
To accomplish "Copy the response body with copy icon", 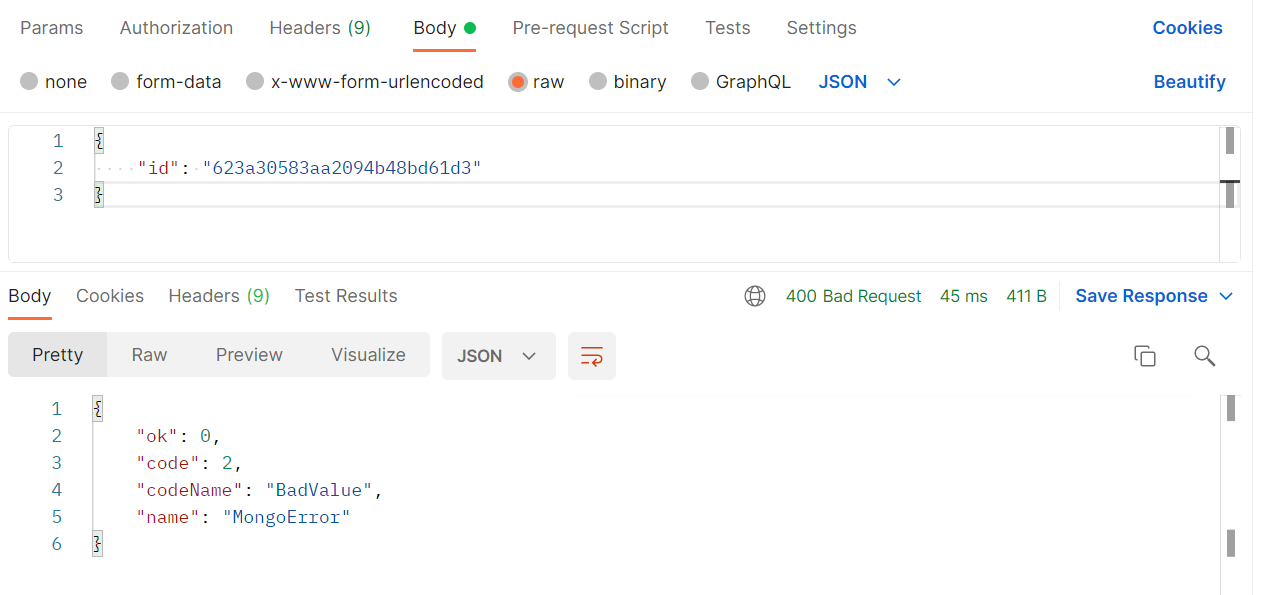I will (x=1145, y=356).
